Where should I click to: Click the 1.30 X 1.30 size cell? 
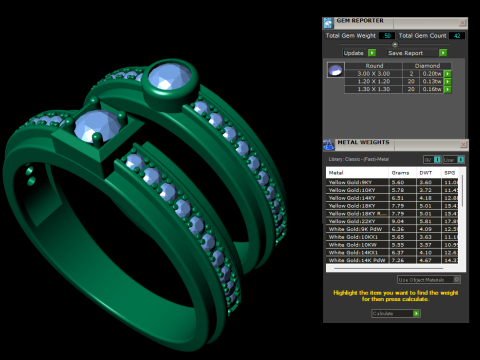tap(374, 89)
